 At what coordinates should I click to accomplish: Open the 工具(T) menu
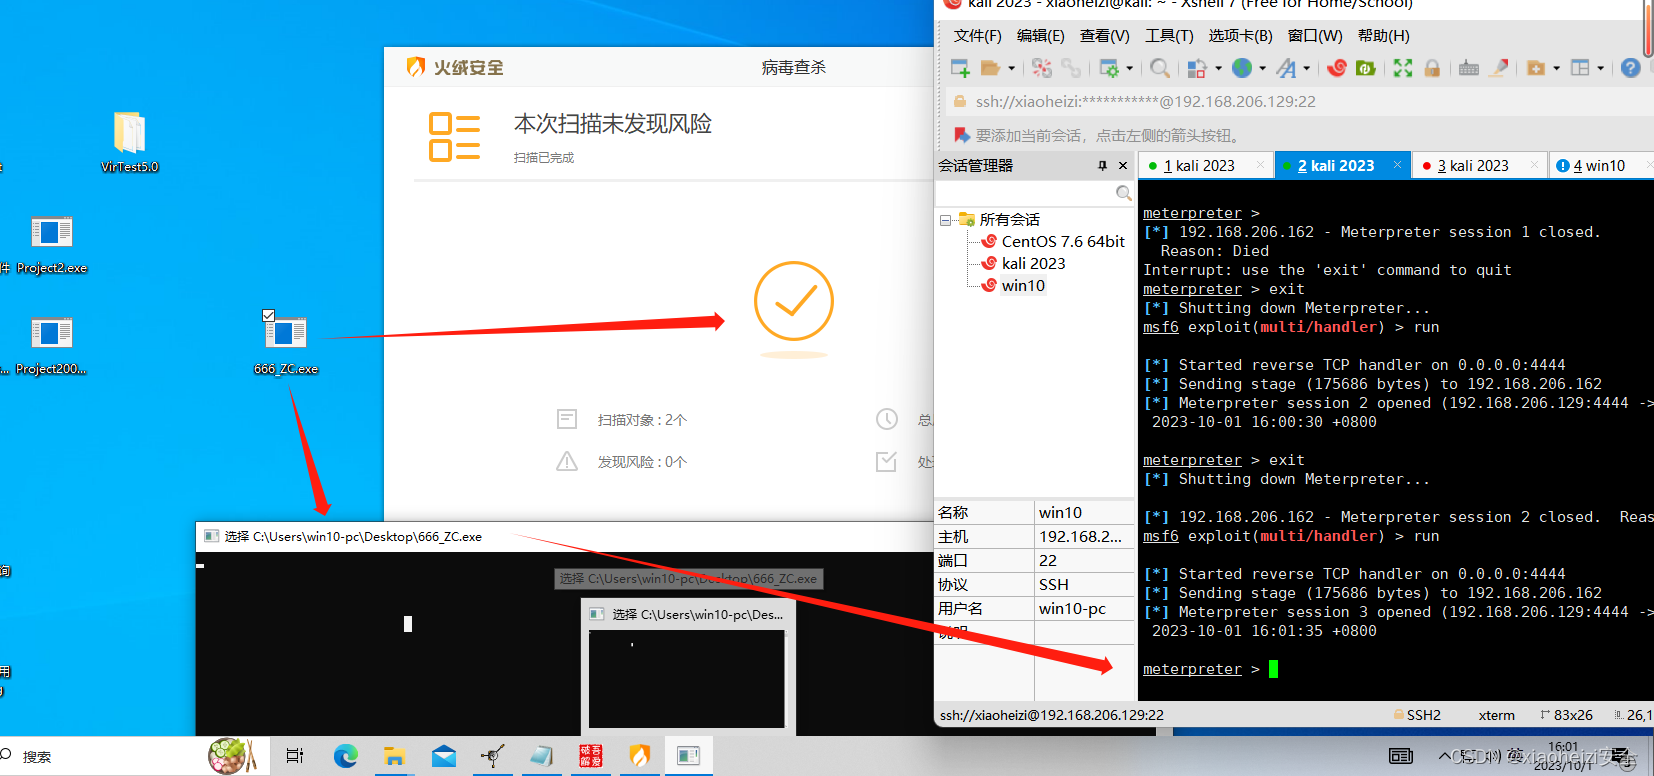click(1169, 36)
